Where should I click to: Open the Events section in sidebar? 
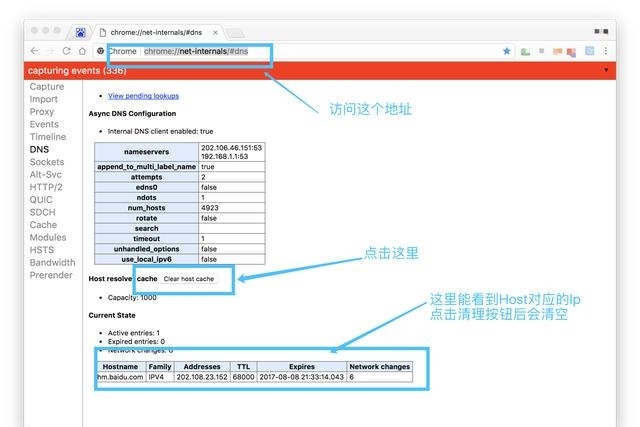point(44,125)
